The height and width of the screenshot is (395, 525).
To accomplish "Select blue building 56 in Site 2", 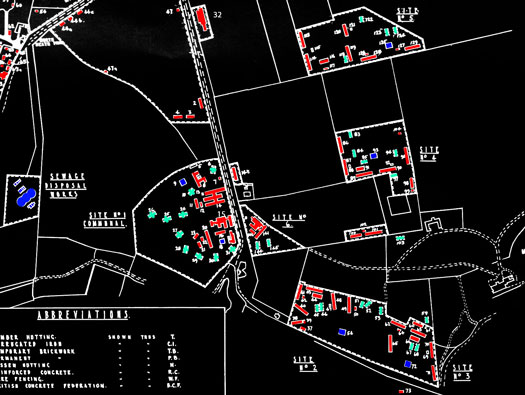I will (342, 332).
